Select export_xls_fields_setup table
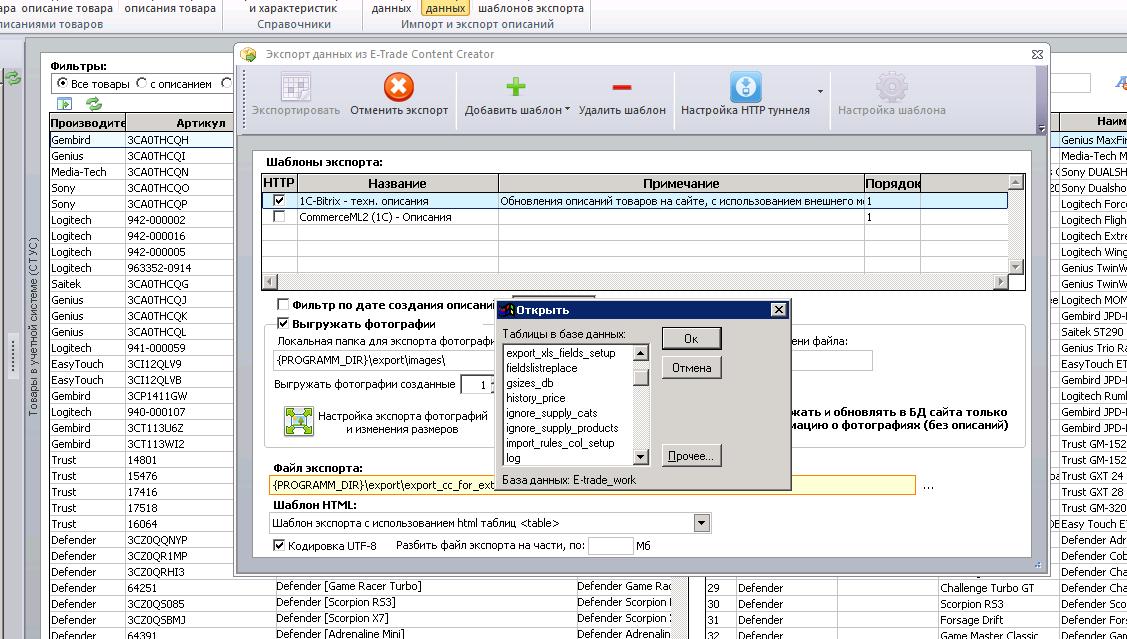Viewport: 1127px width, 639px height. point(561,353)
